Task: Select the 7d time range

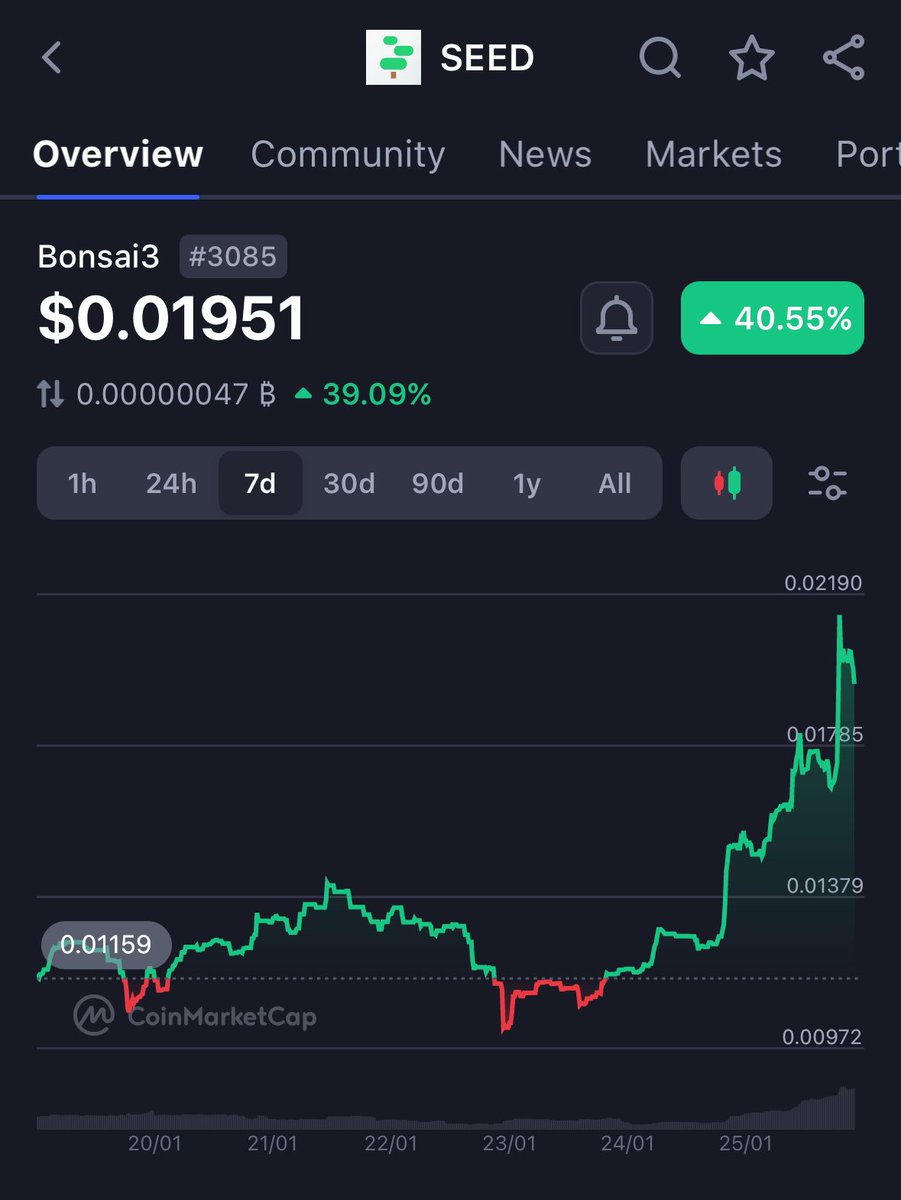Action: (x=260, y=484)
